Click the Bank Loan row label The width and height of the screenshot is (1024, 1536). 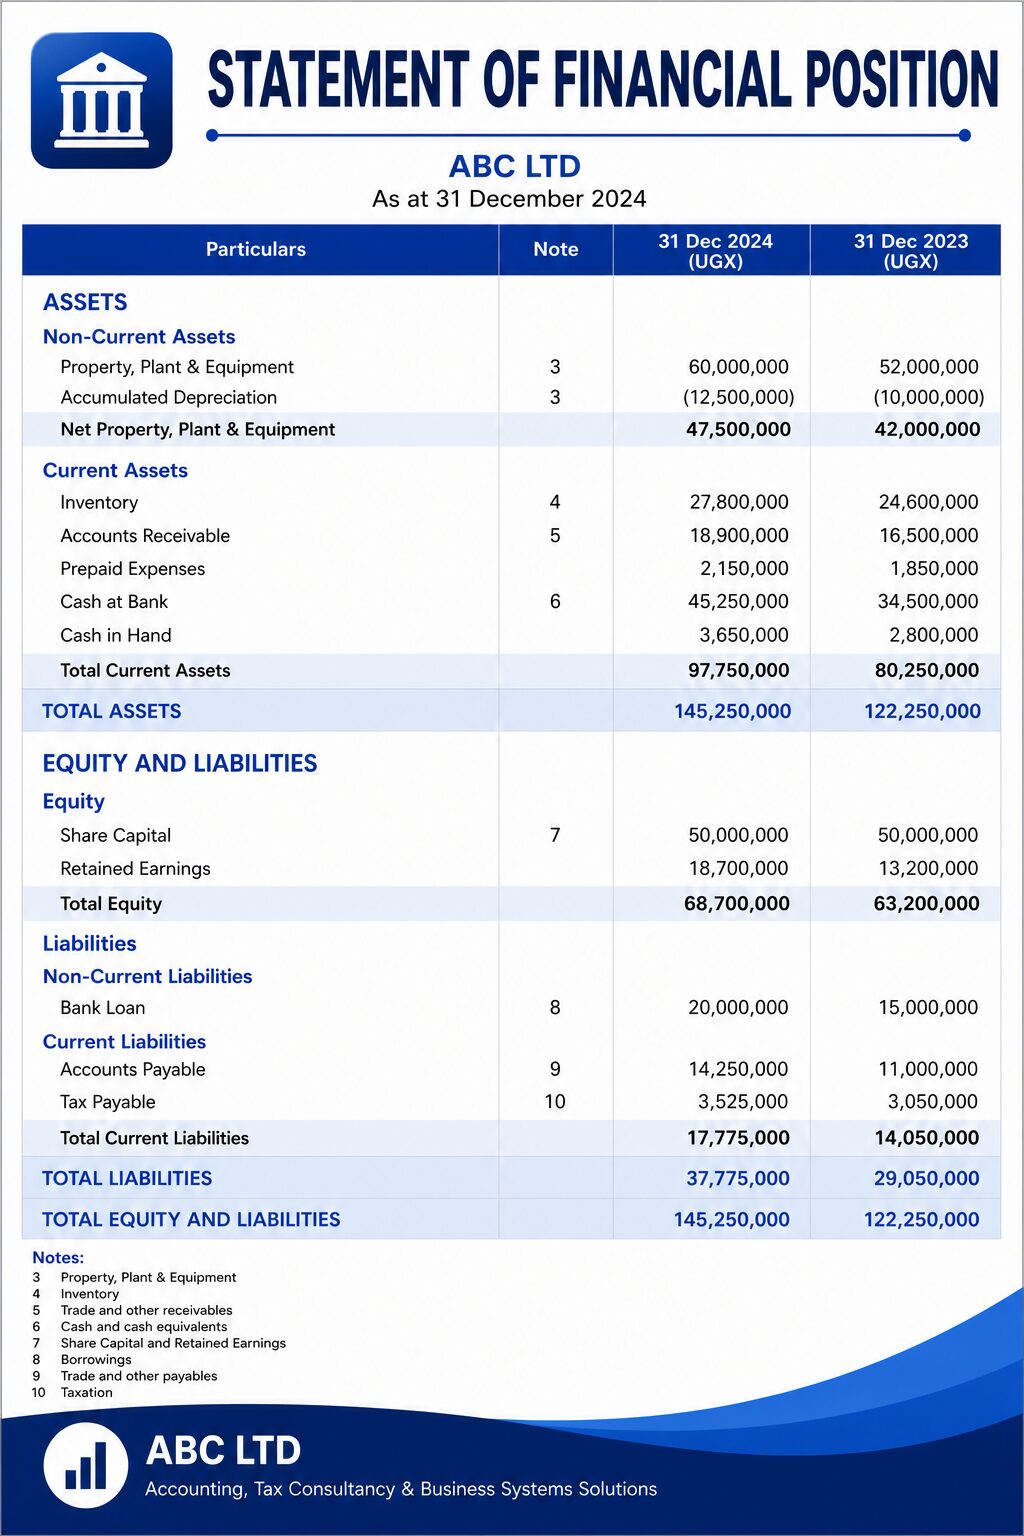(102, 1008)
